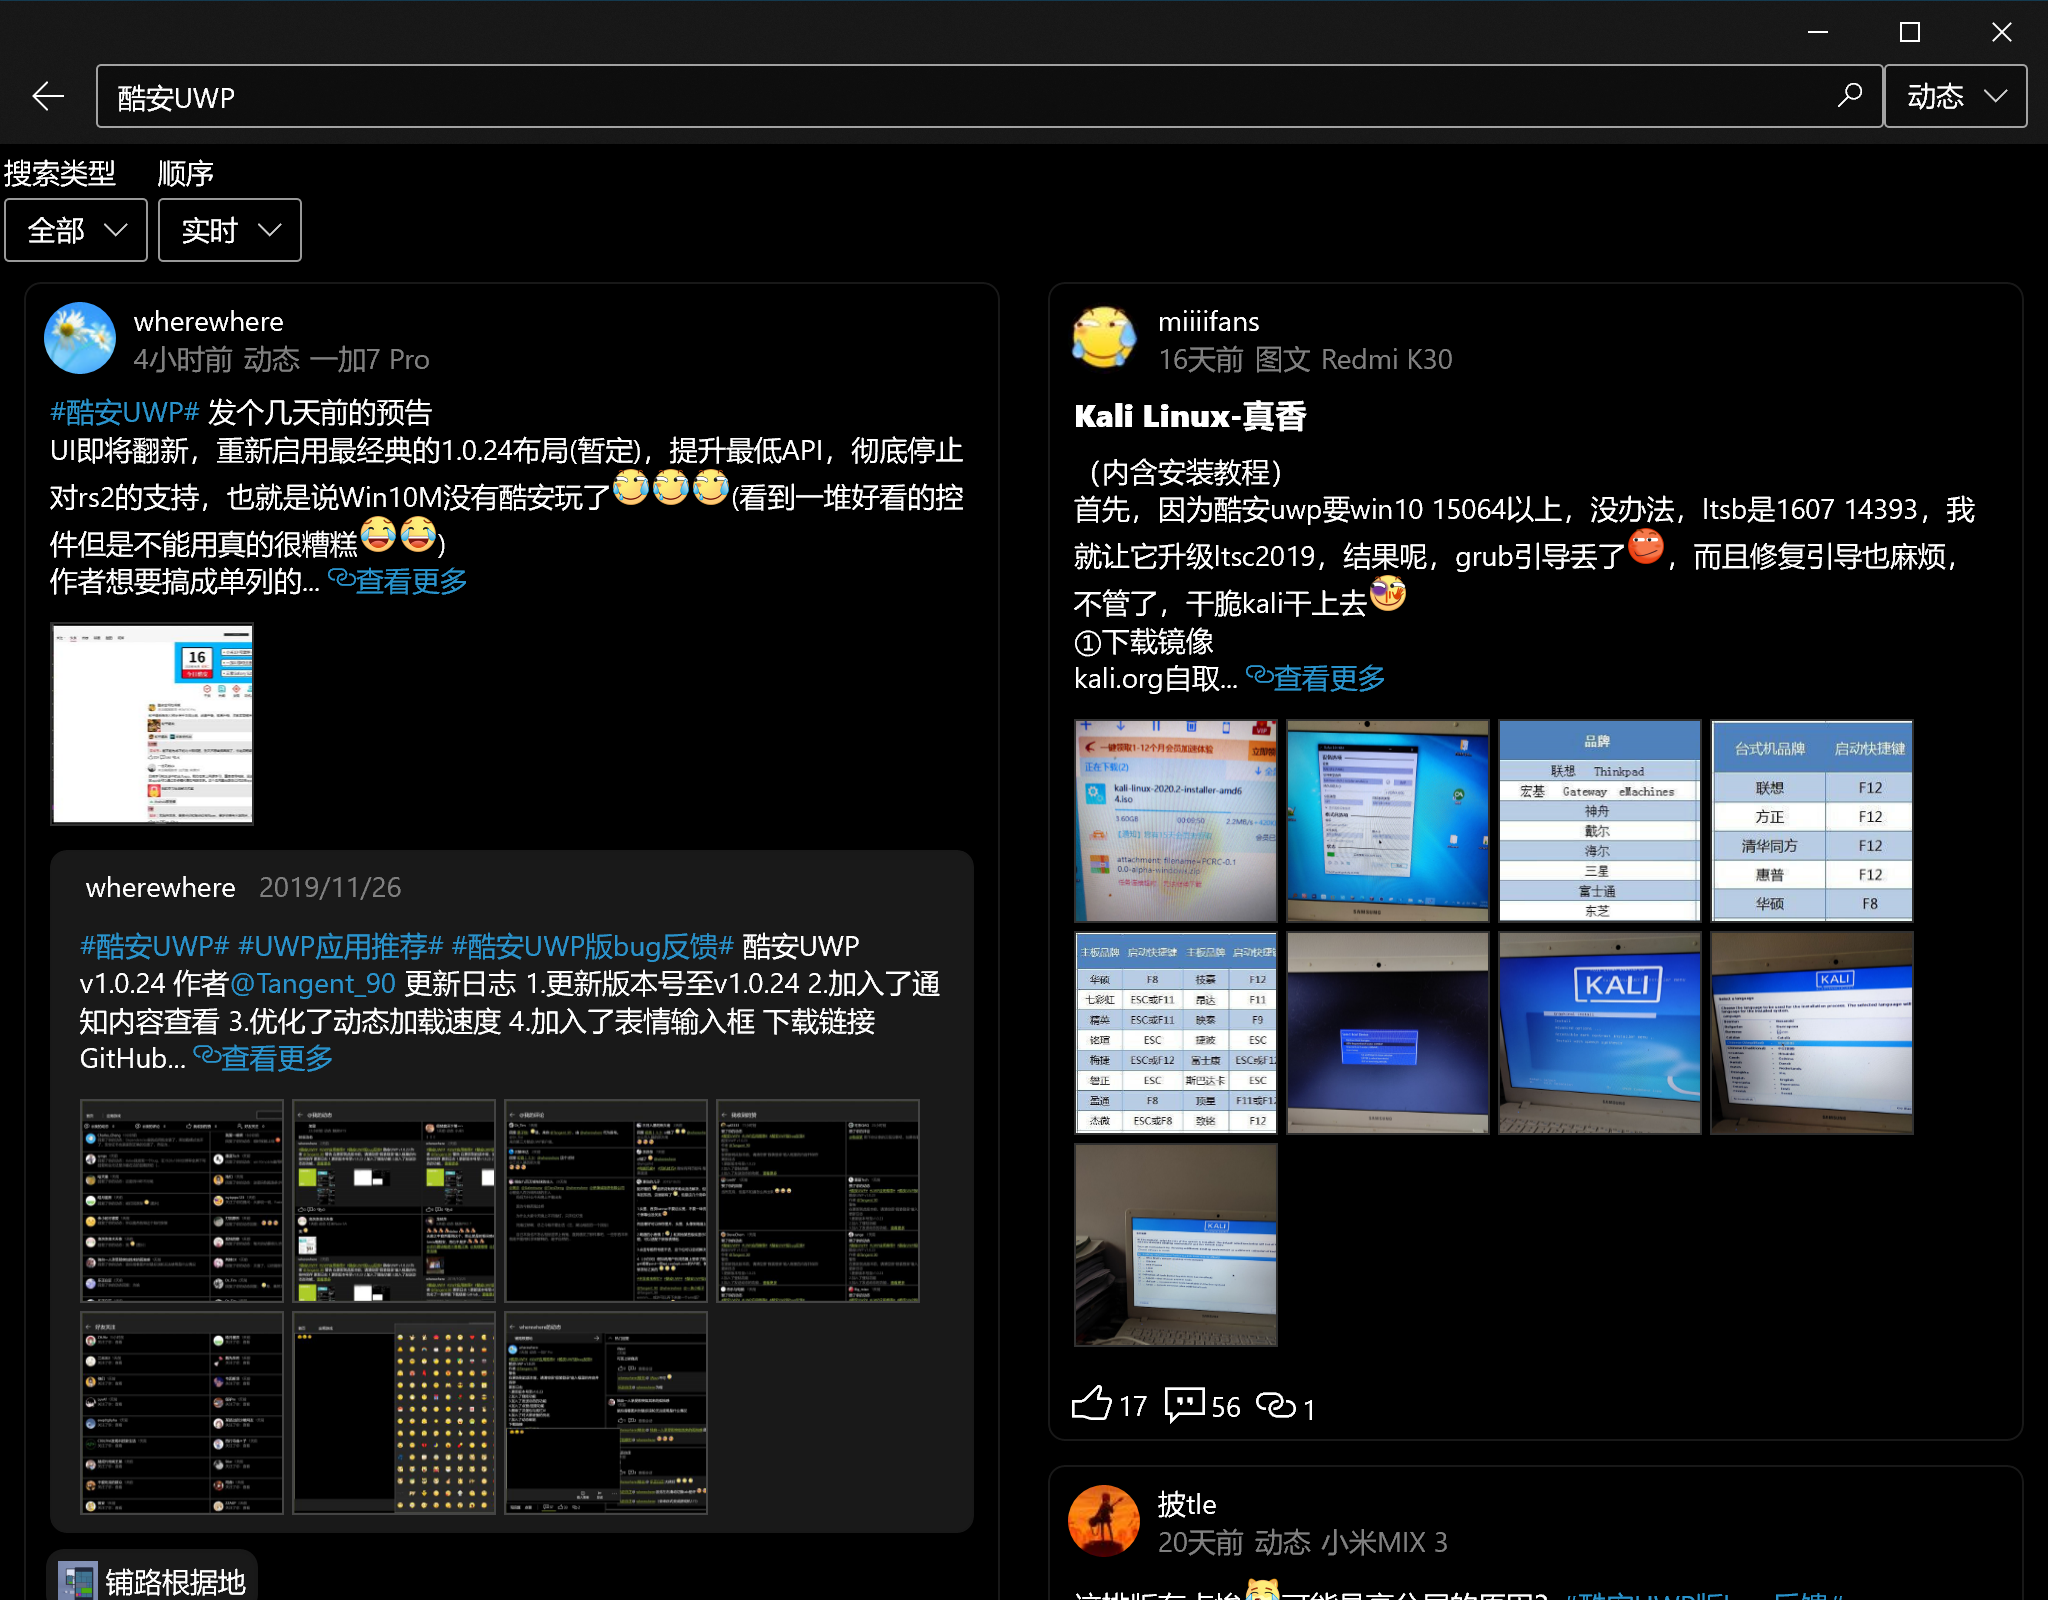Open the 台式机品牌 hotkey table thumbnail
2048x1600 pixels.
tap(1811, 820)
